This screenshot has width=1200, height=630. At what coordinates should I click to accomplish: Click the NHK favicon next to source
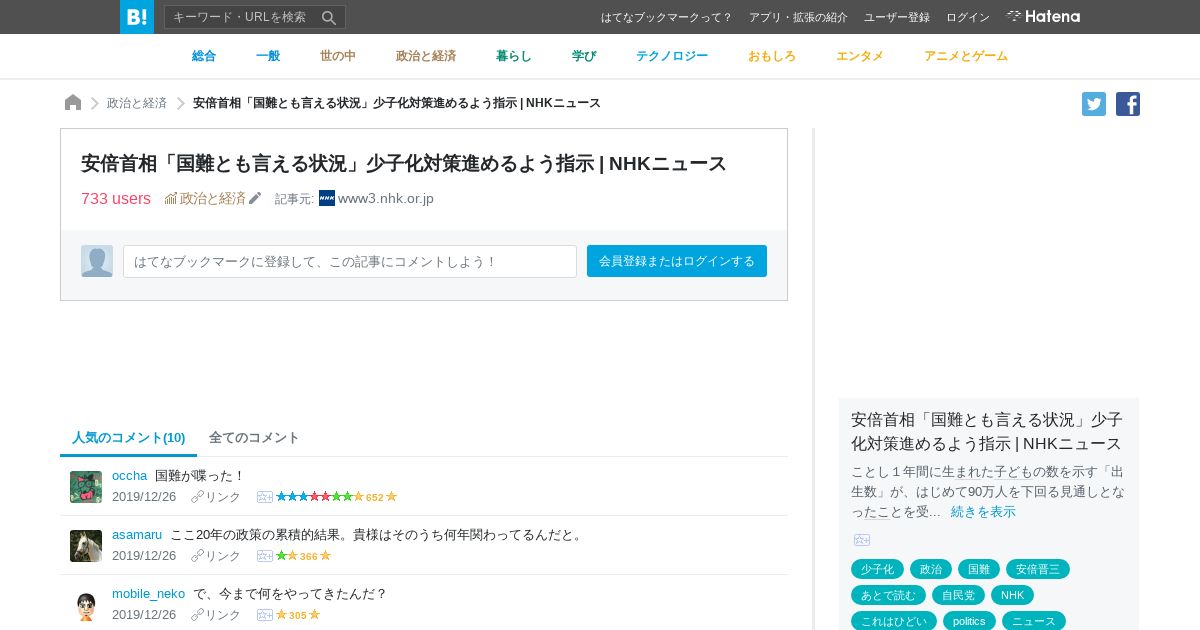point(327,198)
